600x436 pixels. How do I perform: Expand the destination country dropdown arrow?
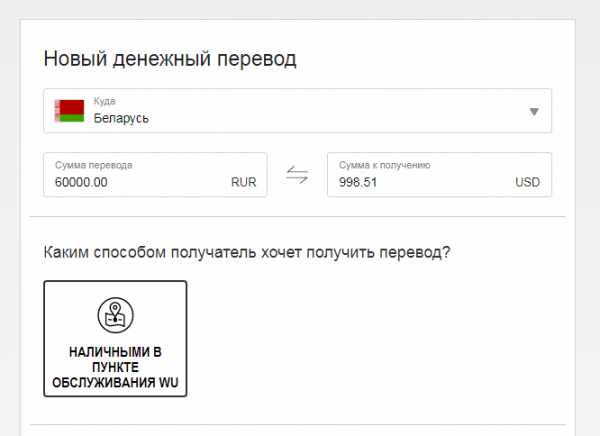point(534,111)
